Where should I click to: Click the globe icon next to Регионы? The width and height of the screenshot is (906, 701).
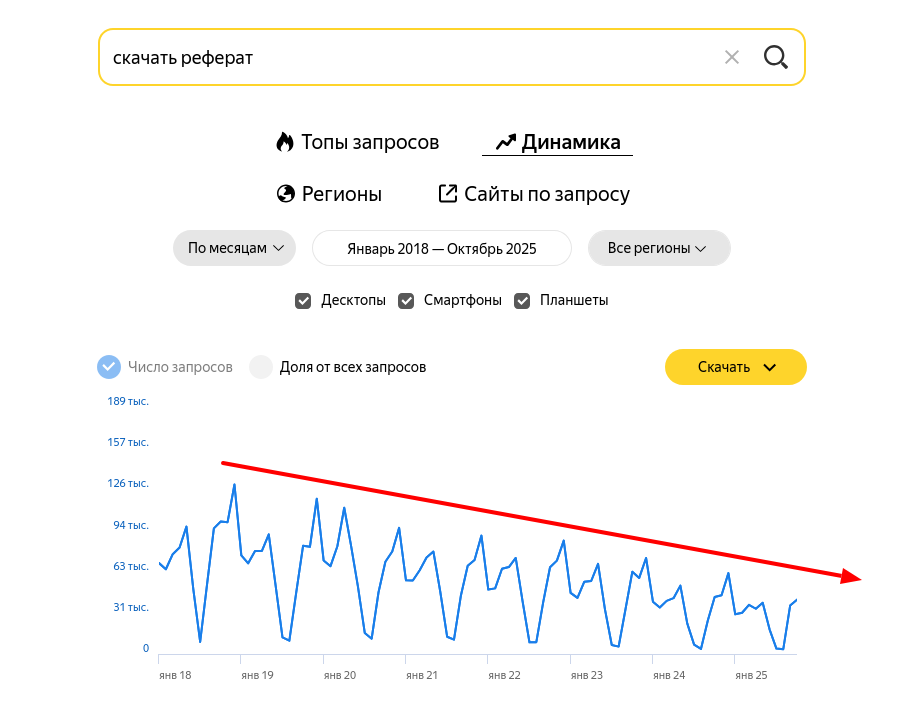pyautogui.click(x=285, y=194)
